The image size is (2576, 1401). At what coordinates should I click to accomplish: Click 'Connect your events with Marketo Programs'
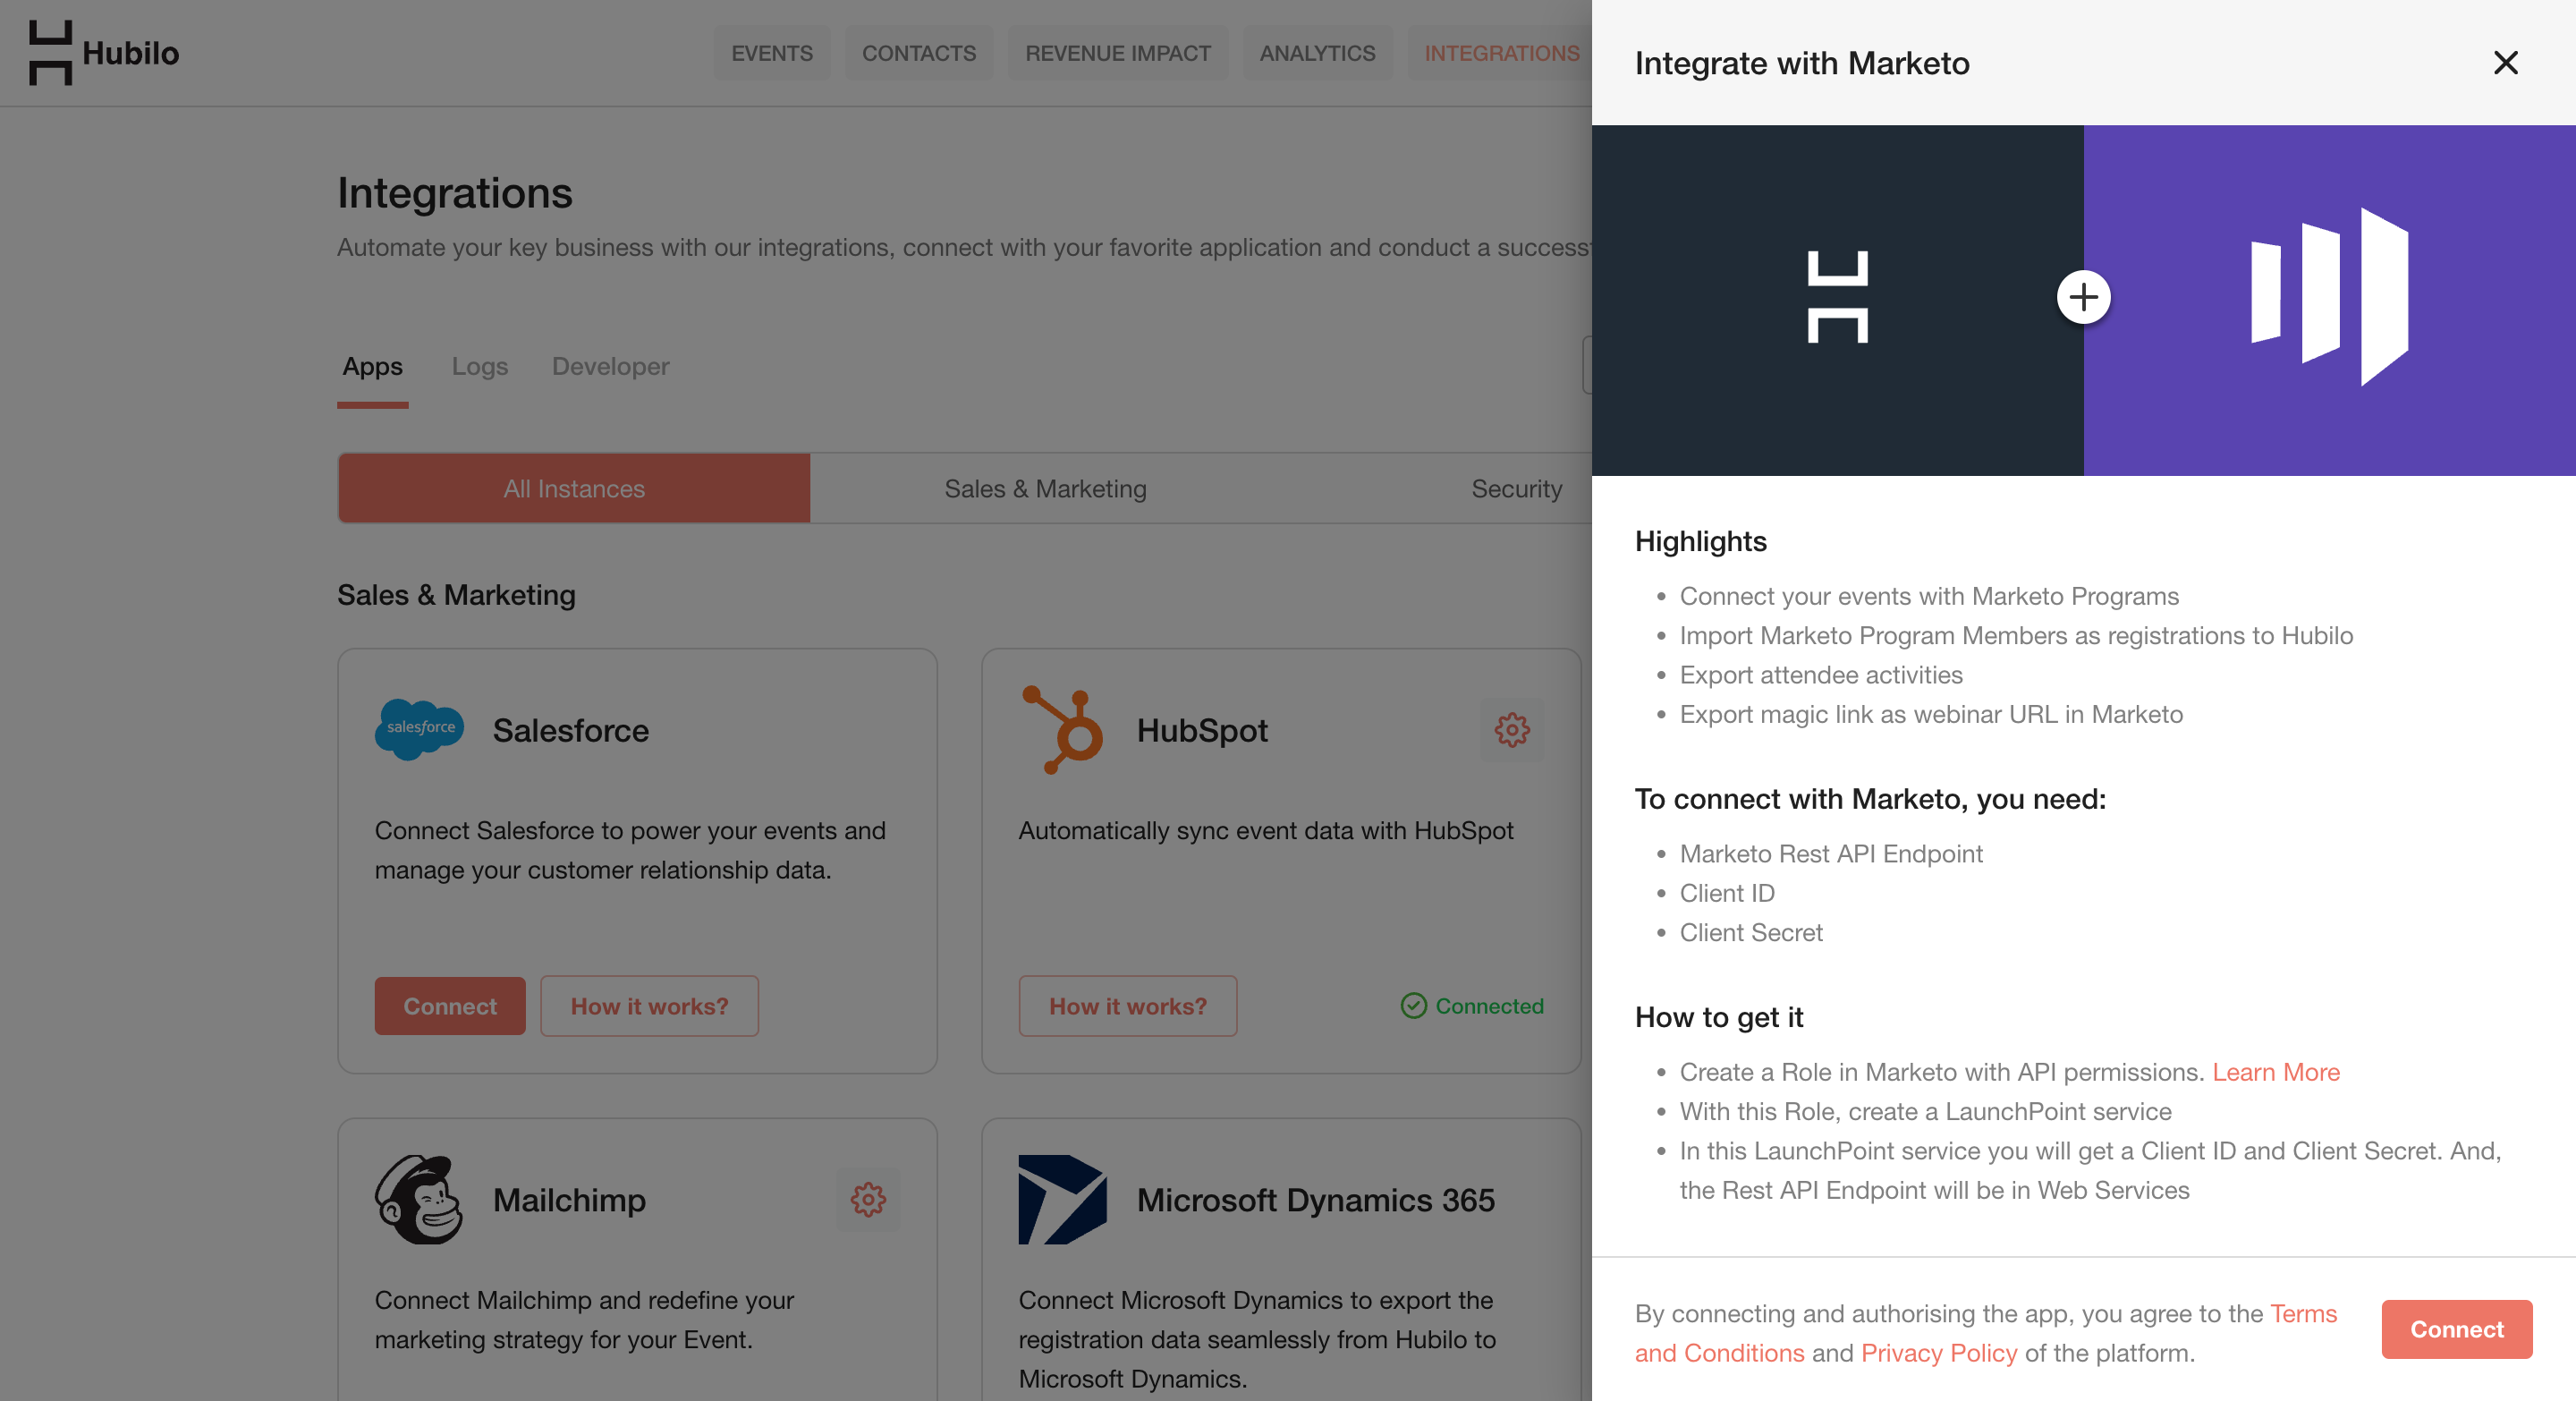click(x=1928, y=596)
